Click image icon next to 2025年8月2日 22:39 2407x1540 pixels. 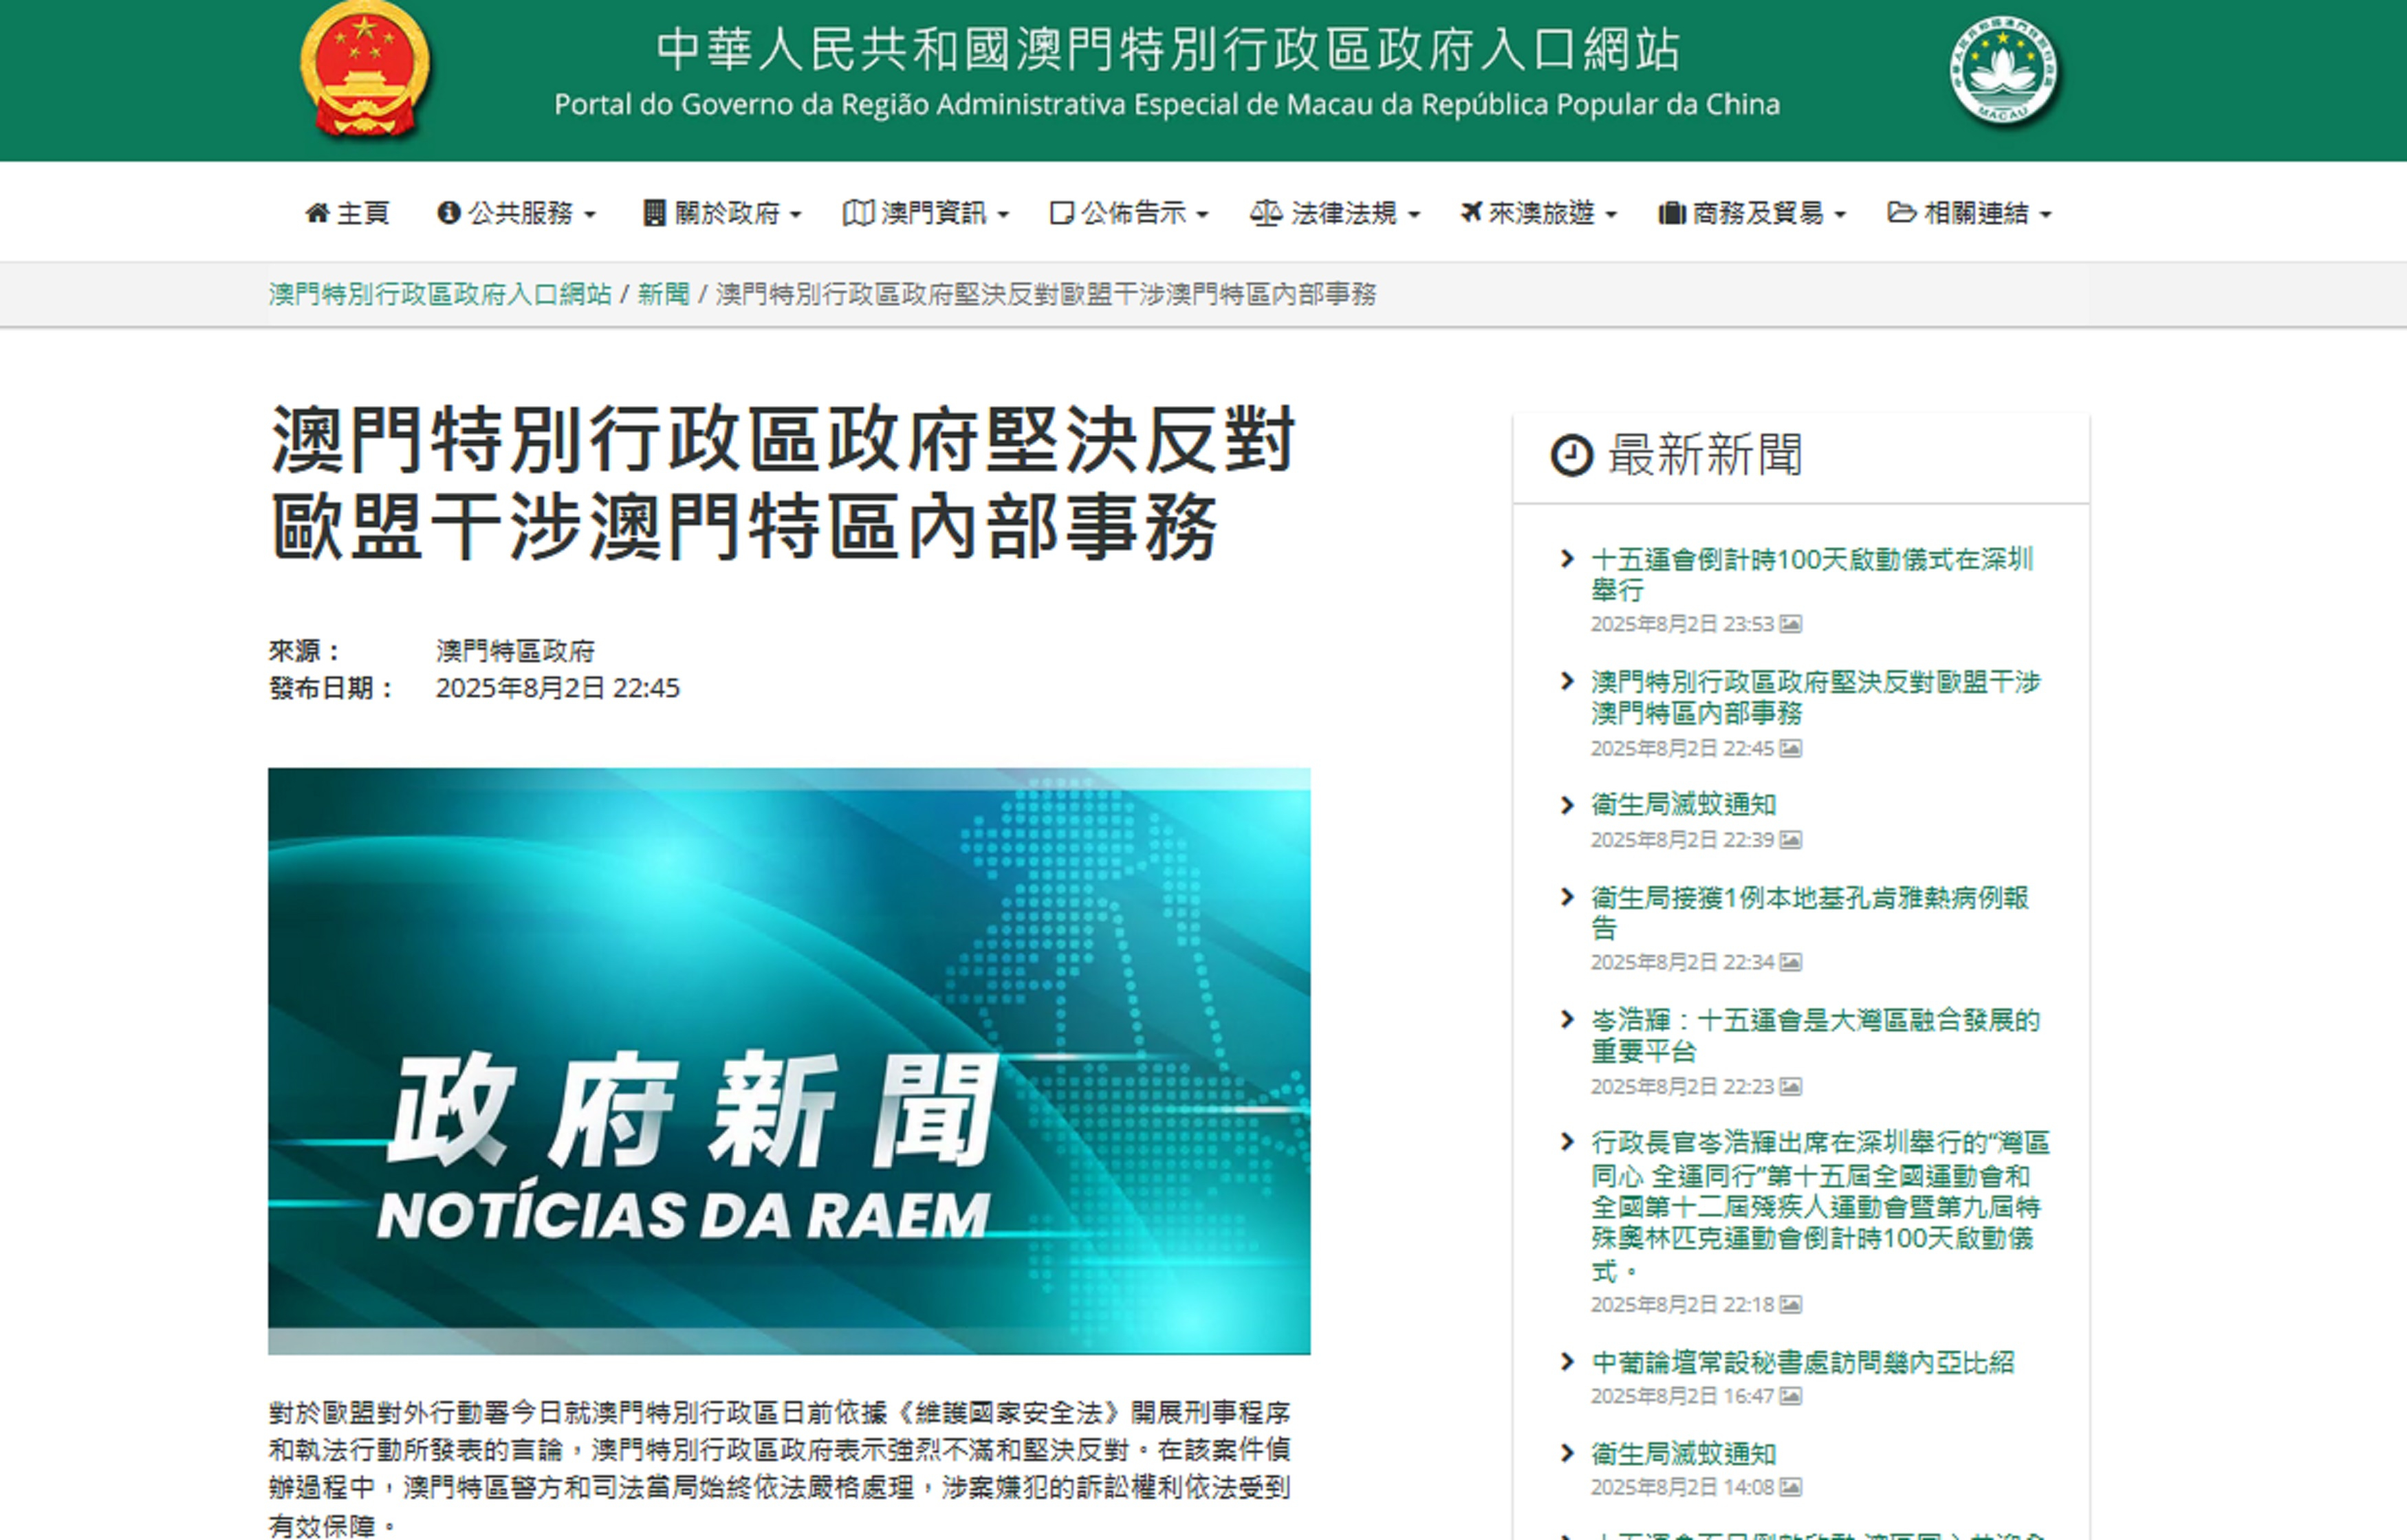point(1791,839)
